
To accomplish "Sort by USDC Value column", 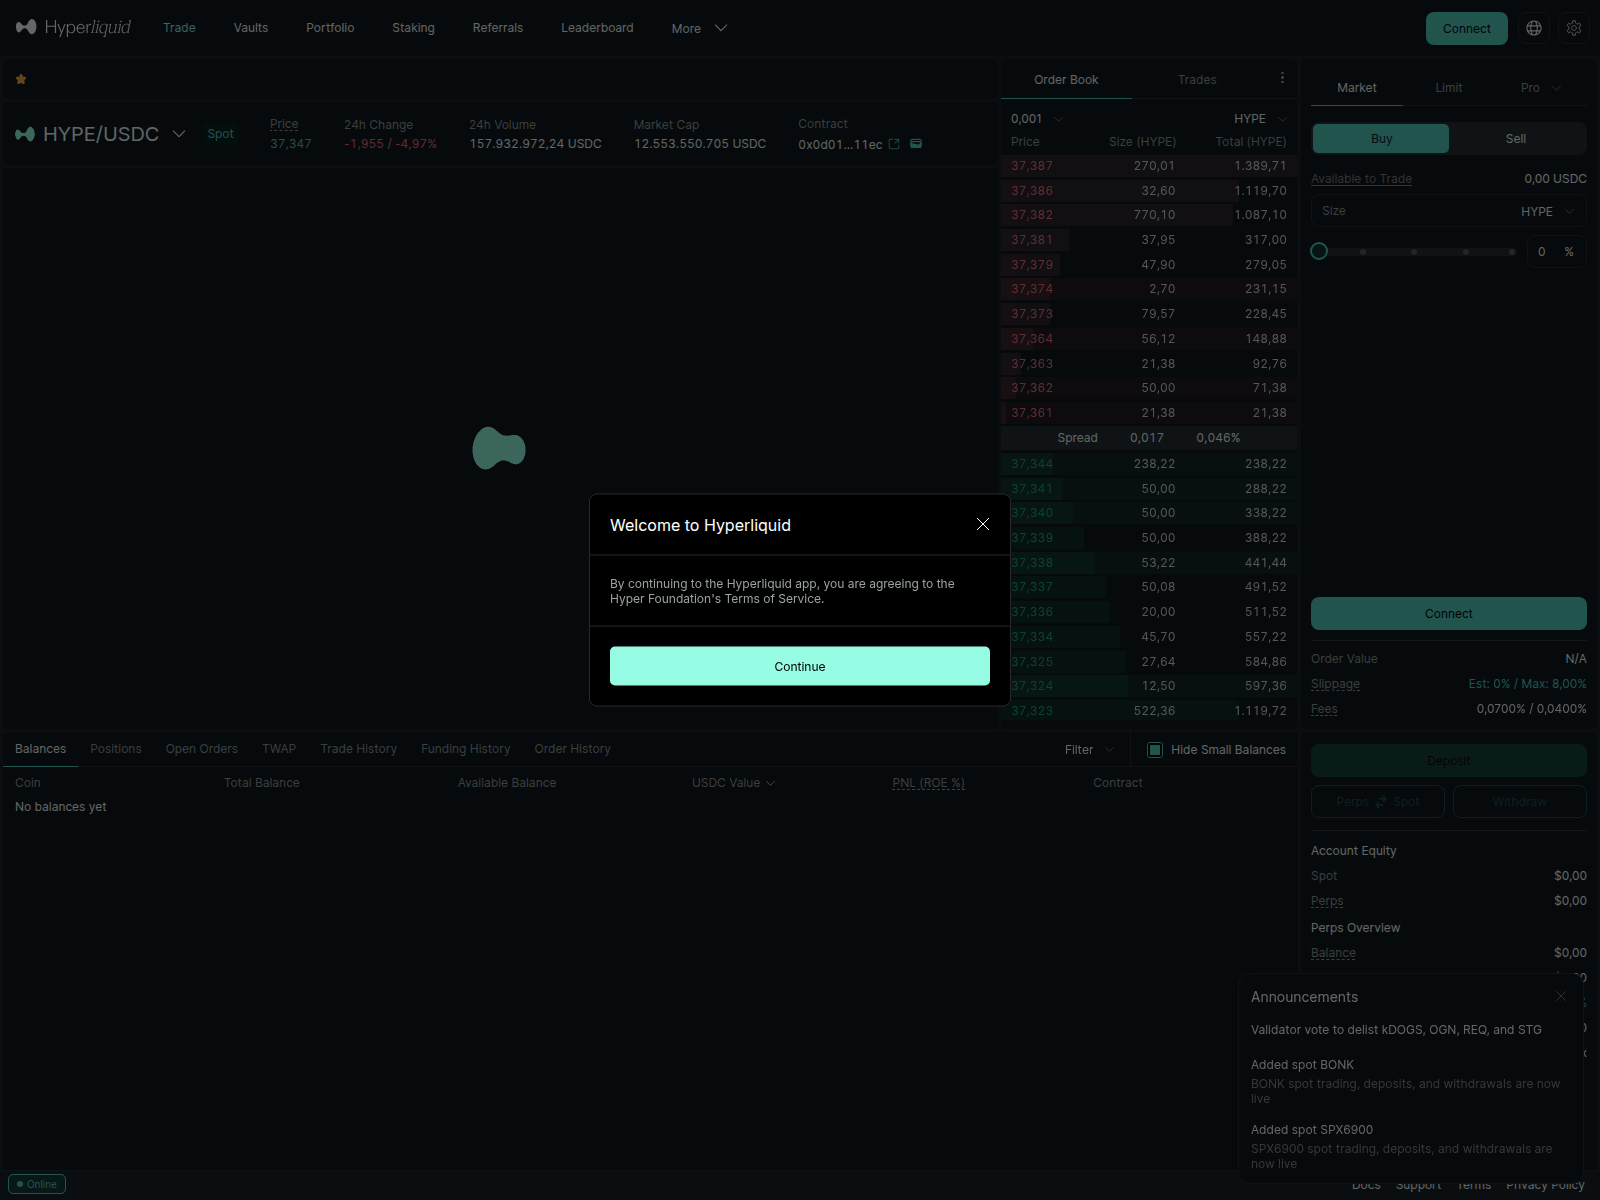I will [733, 783].
